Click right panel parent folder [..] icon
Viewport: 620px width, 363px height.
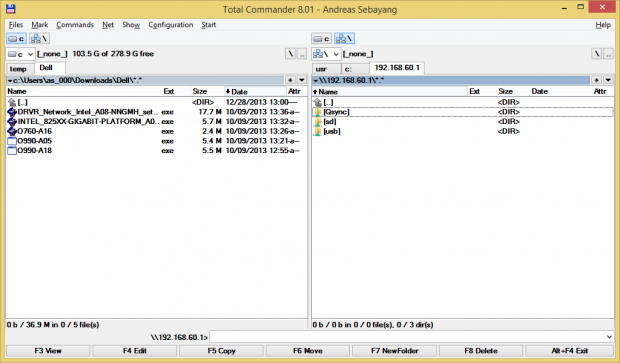pos(318,102)
